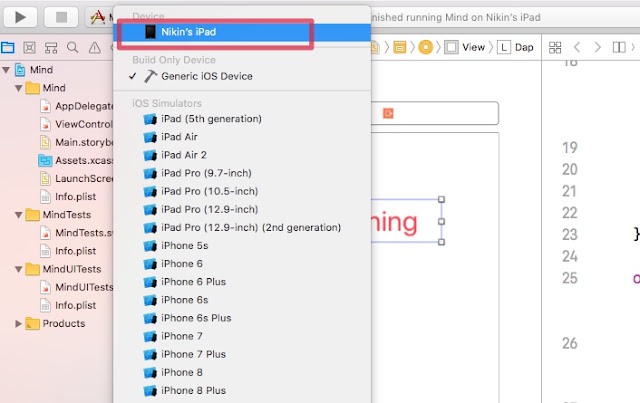The height and width of the screenshot is (403, 640).
Task: Go forward with the right chevron
Action: (x=598, y=47)
